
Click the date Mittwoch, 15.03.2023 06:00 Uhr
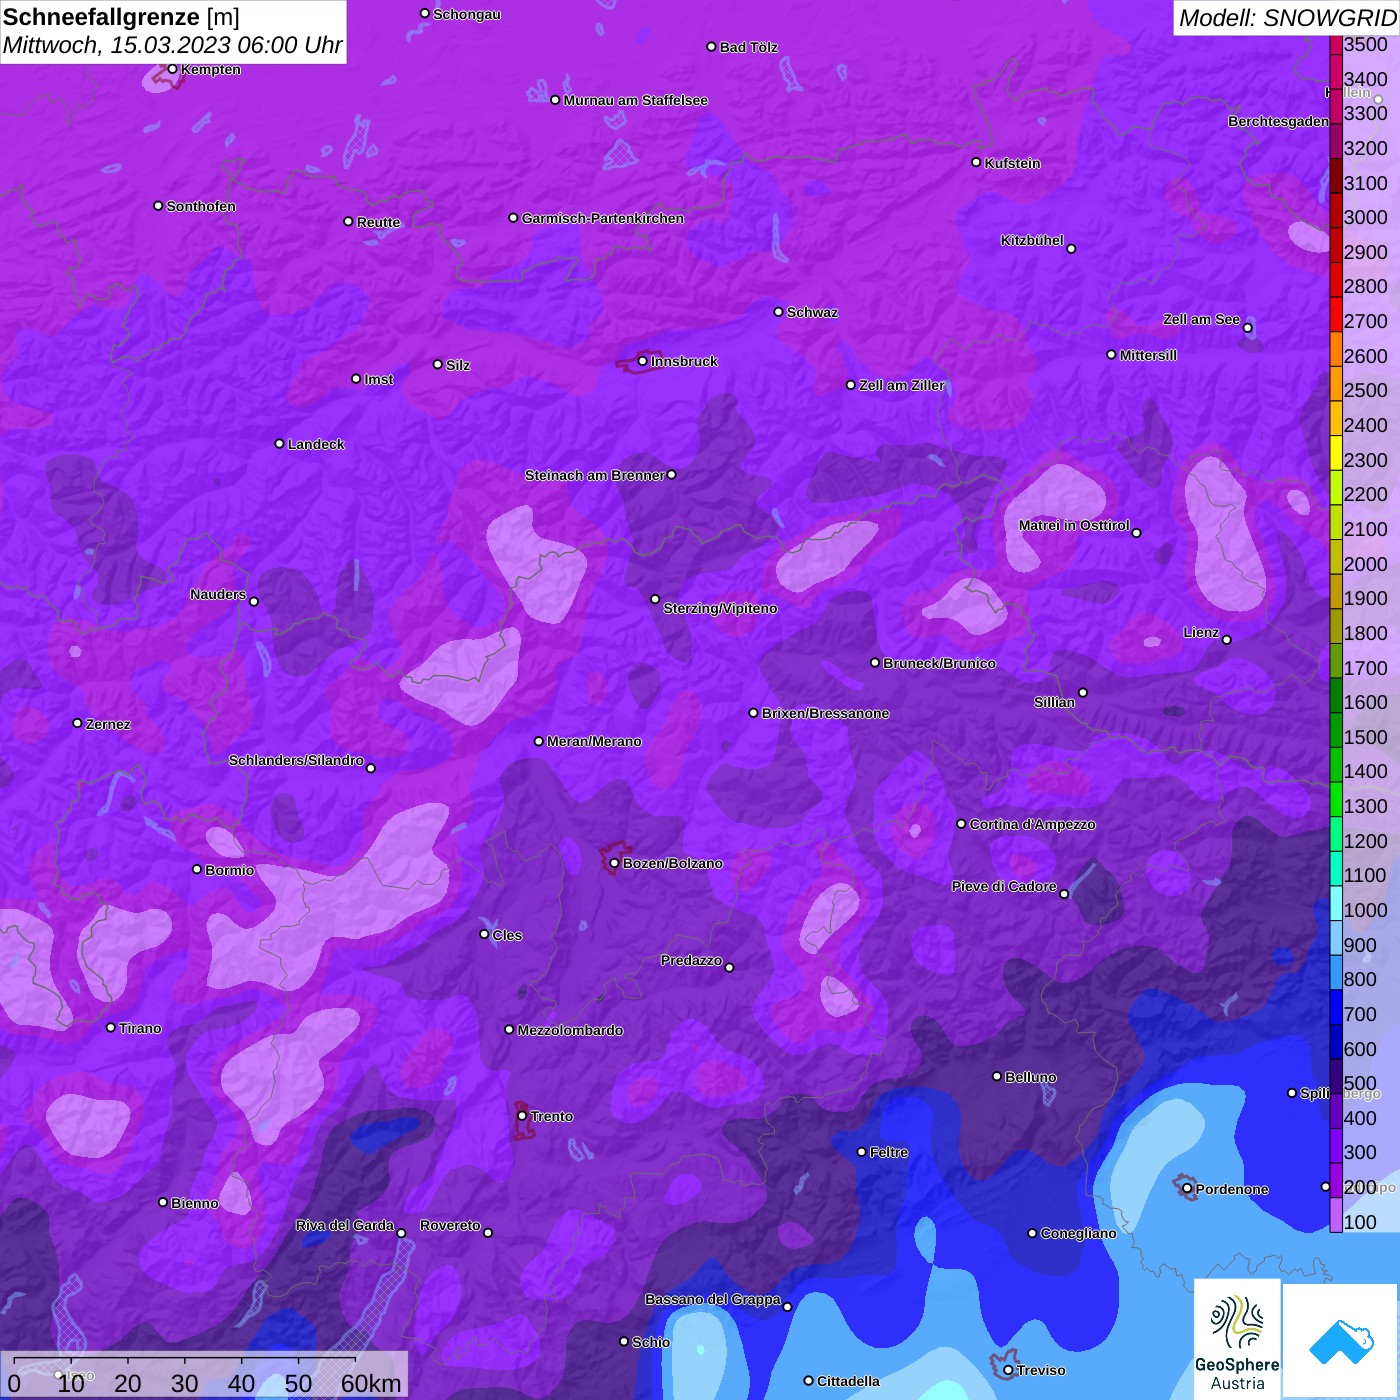173,45
